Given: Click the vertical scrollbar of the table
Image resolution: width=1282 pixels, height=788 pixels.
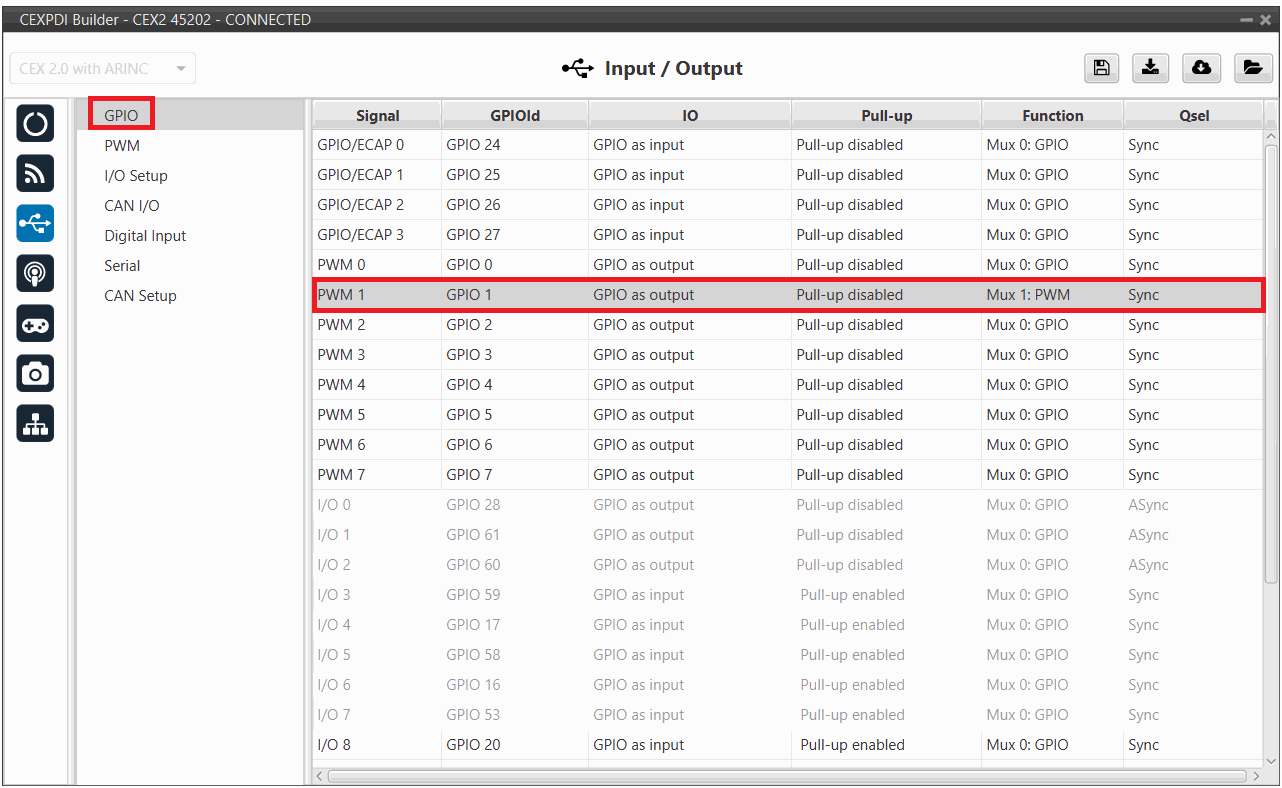Looking at the screenshot, I should click(1271, 360).
